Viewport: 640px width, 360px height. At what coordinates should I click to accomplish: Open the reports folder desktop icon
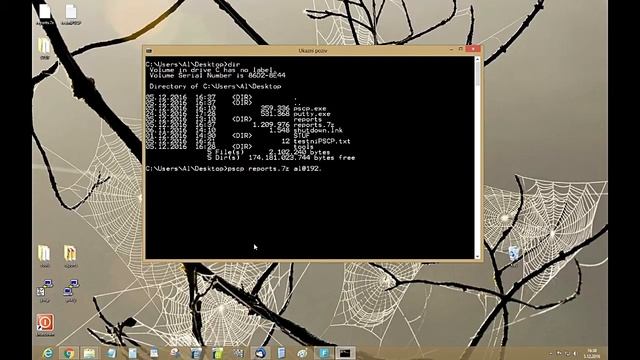(70, 256)
